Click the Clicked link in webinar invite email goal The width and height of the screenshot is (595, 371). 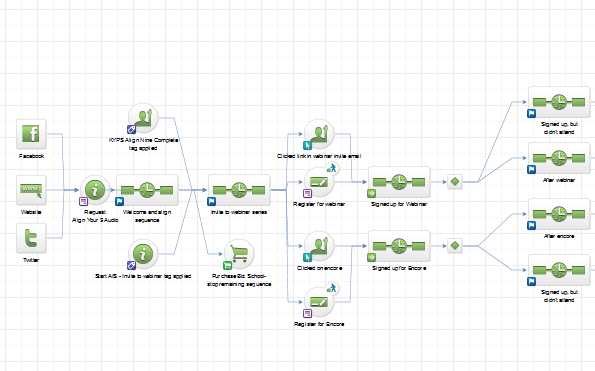pos(319,134)
